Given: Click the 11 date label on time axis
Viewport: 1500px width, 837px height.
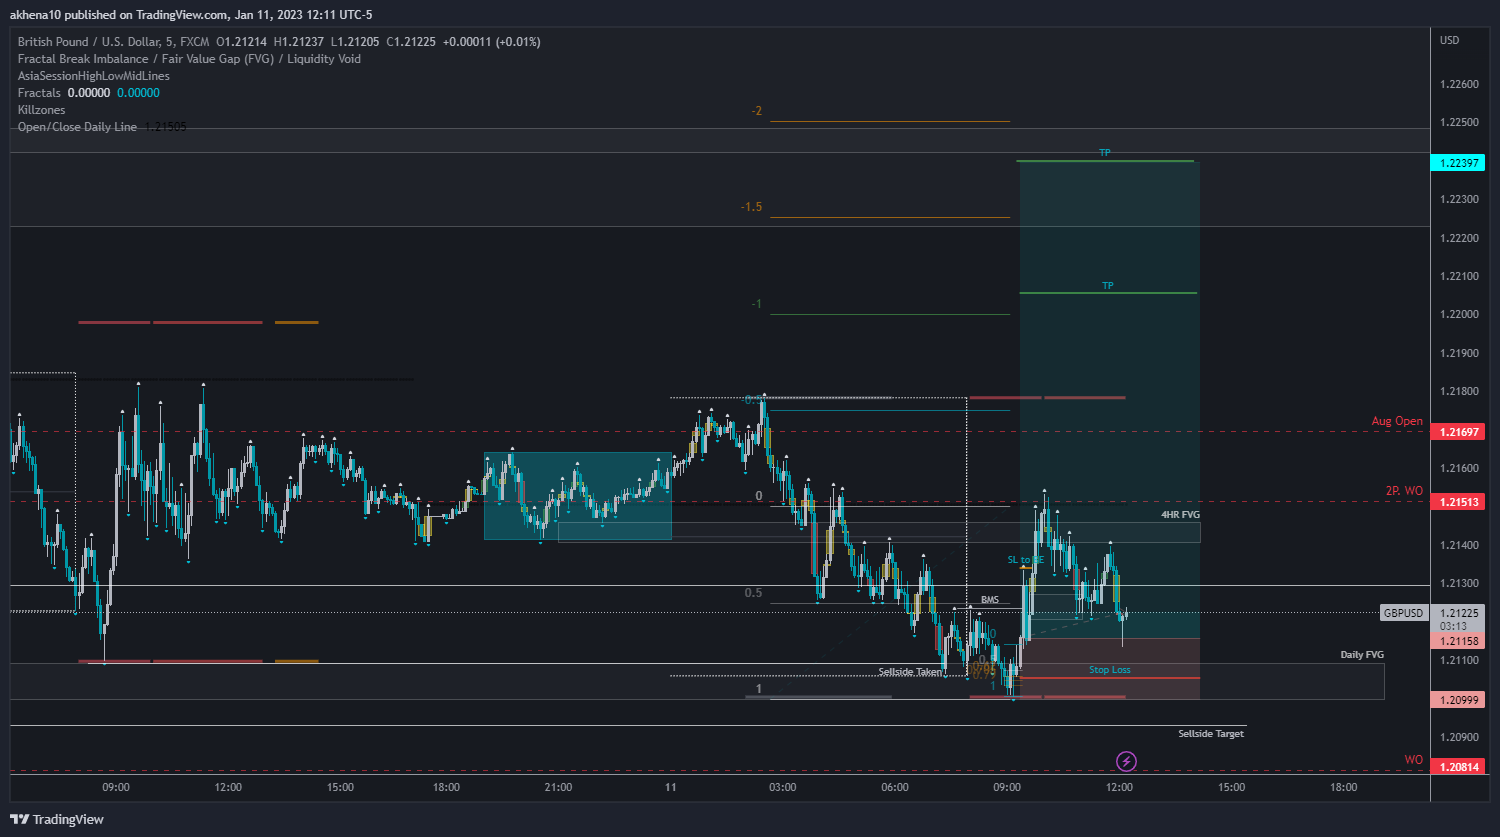Looking at the screenshot, I should [671, 787].
